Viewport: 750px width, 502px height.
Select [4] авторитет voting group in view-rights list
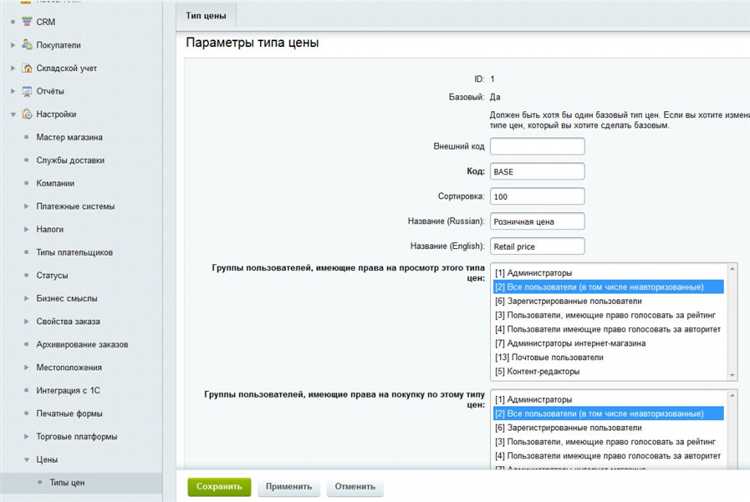tap(608, 329)
